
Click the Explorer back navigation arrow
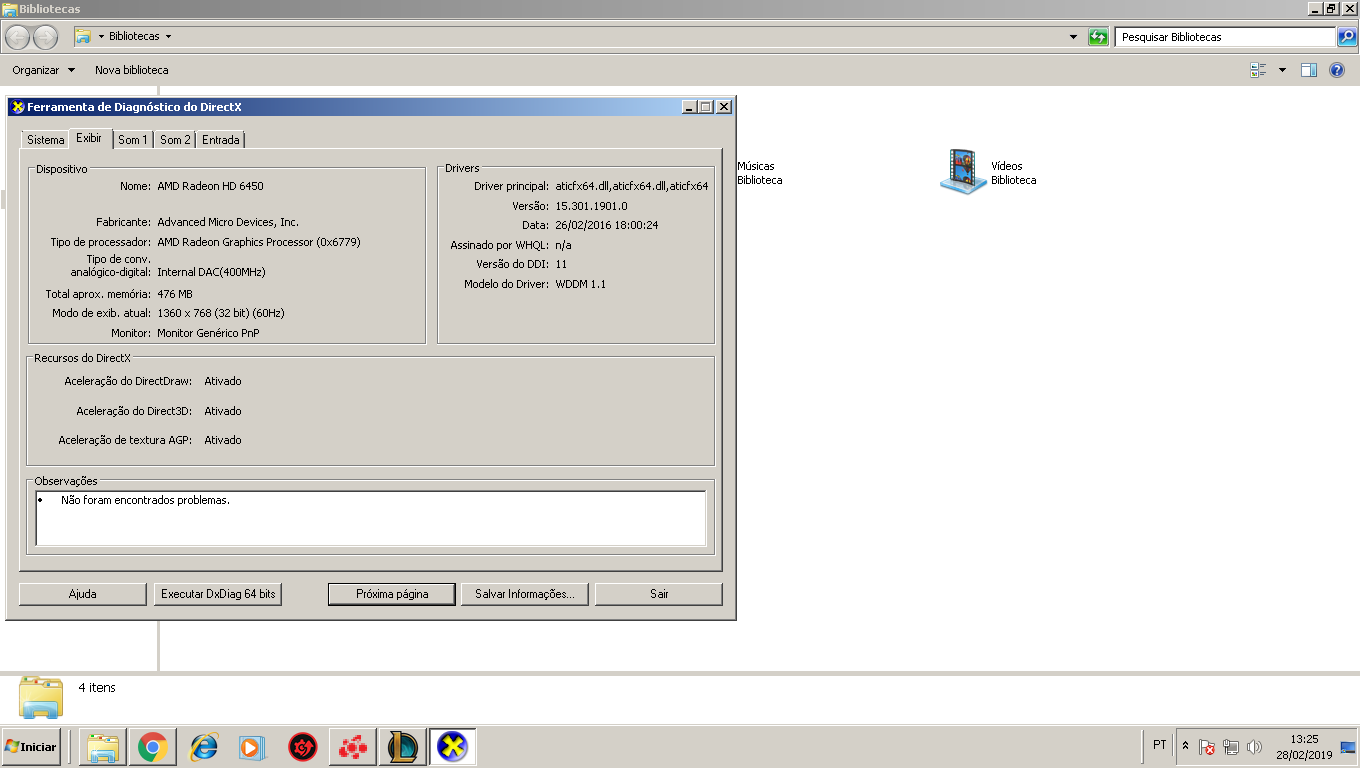point(17,37)
